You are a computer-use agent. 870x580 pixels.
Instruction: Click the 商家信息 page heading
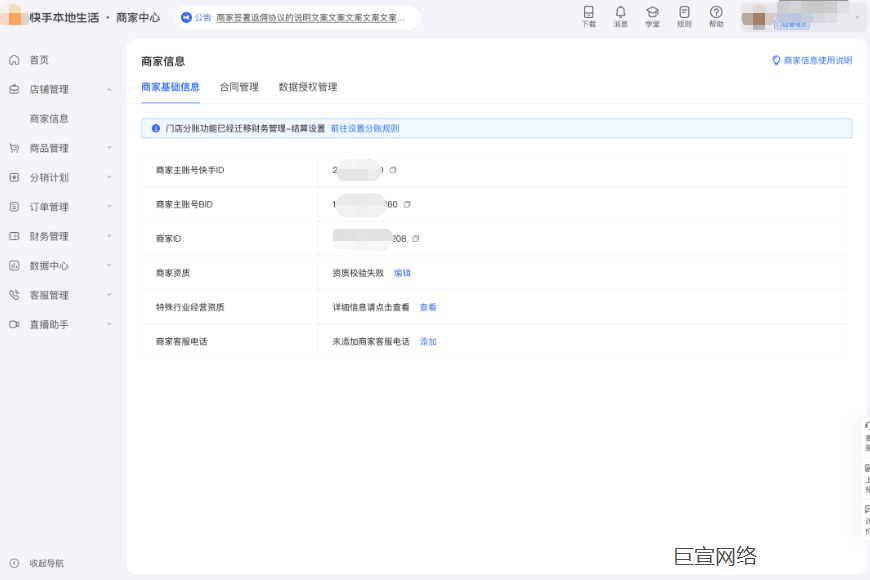(x=163, y=61)
